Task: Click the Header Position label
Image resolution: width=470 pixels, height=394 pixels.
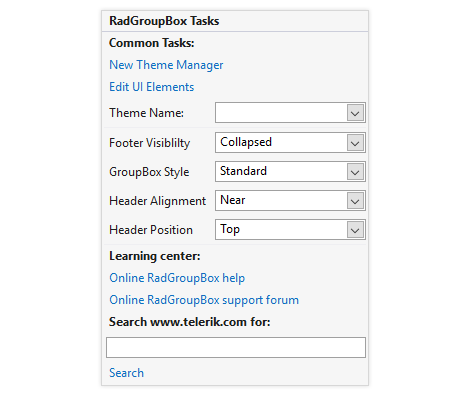Action: [151, 230]
